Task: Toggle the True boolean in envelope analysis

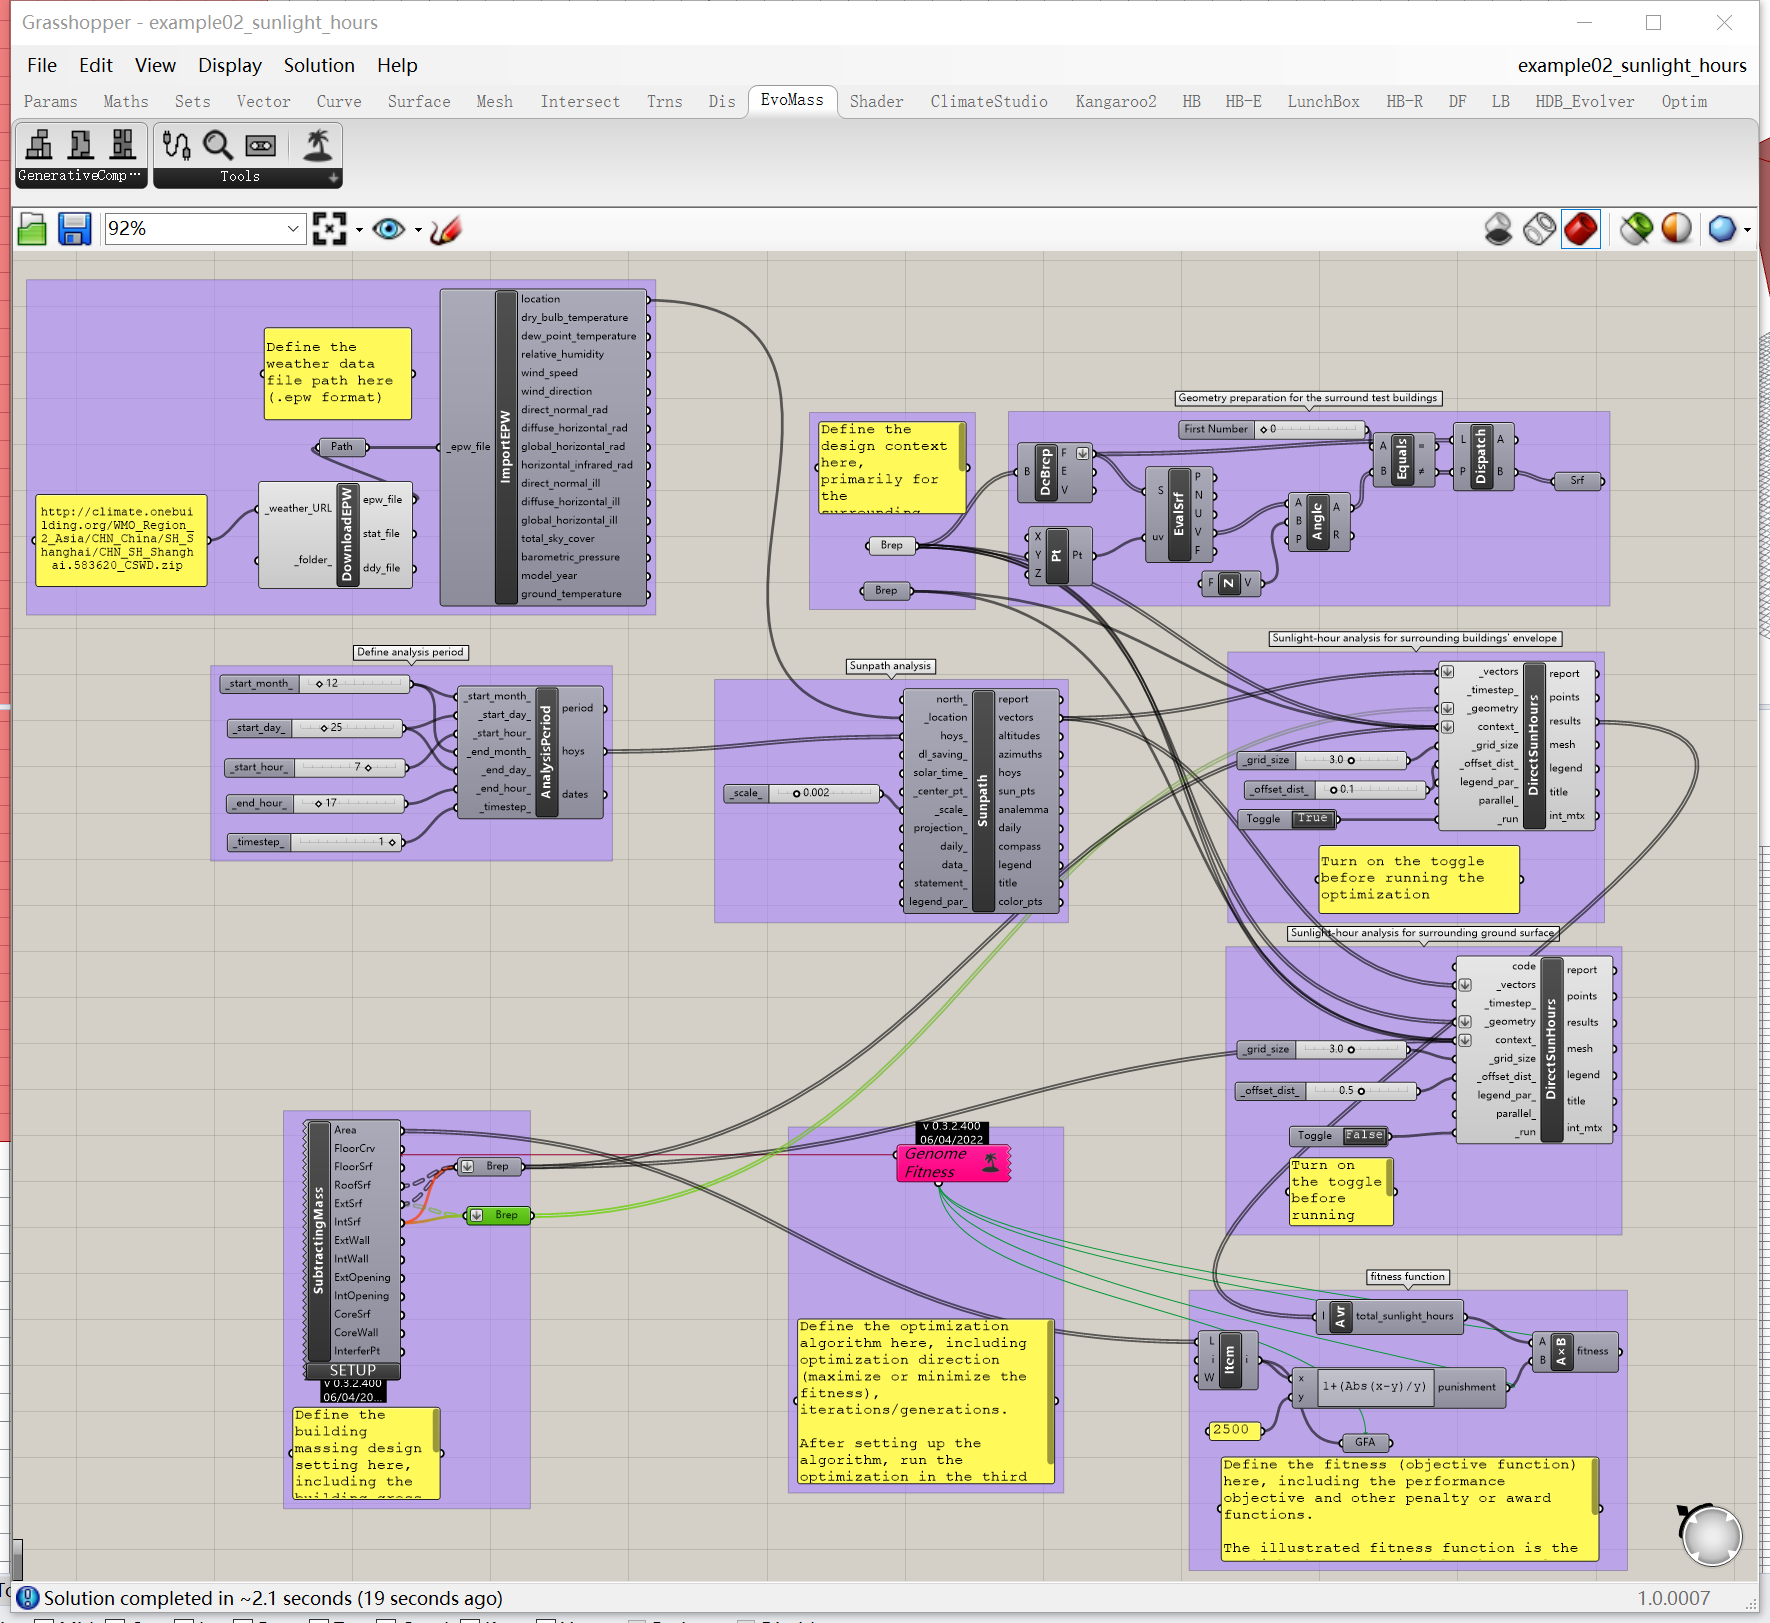Action: click(x=1312, y=819)
